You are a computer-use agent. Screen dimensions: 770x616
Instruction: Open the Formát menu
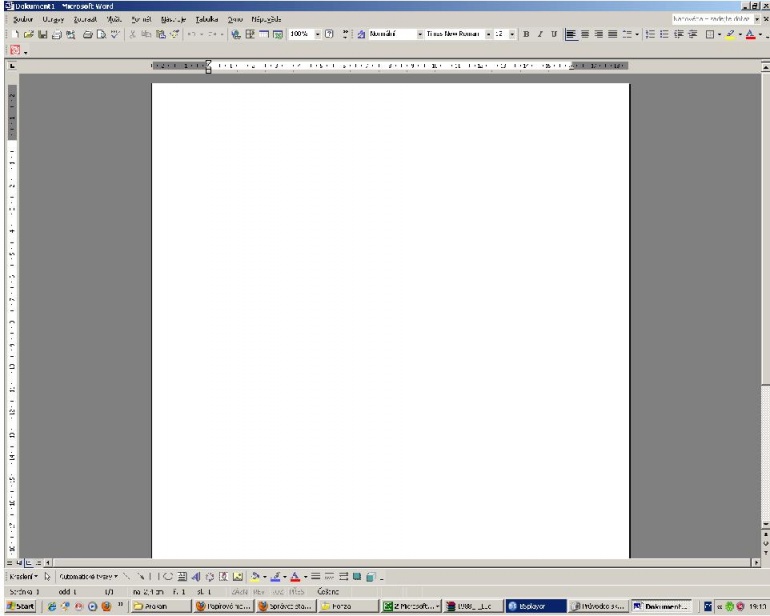pos(141,20)
